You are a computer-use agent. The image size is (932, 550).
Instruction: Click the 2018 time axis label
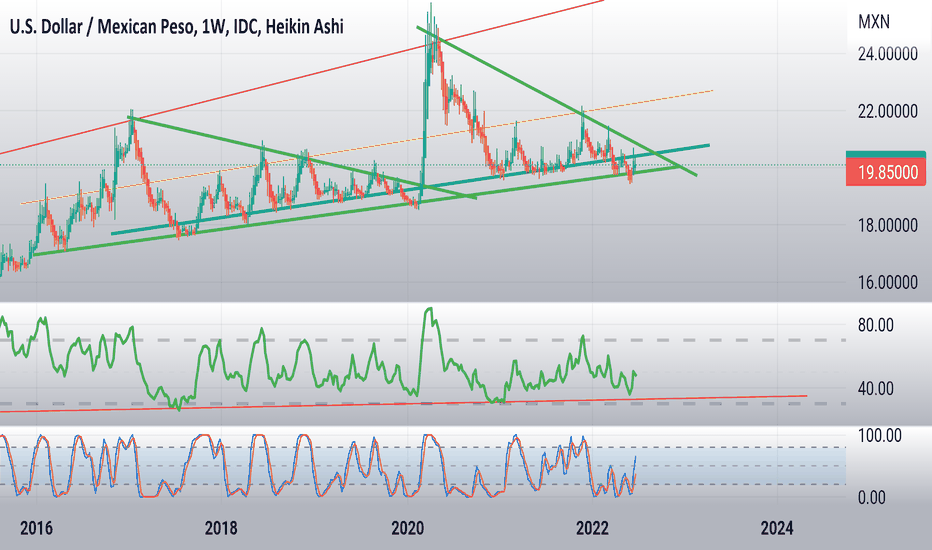(x=221, y=528)
